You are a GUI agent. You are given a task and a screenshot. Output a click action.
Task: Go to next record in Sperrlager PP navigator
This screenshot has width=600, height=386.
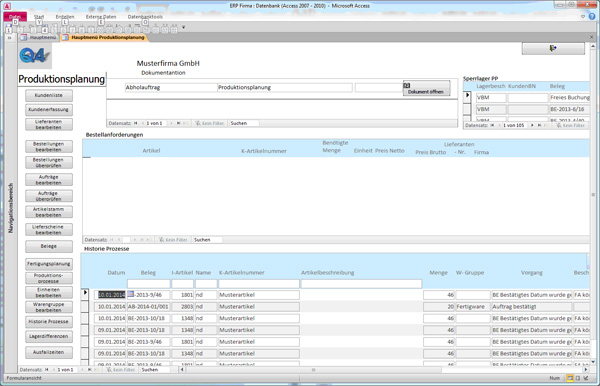532,125
